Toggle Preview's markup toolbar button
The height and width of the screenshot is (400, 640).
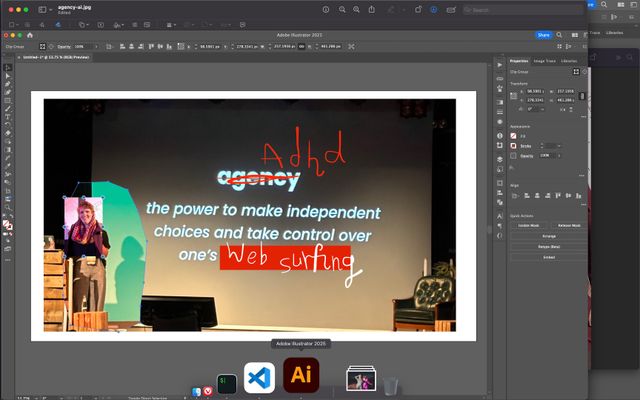point(434,9)
